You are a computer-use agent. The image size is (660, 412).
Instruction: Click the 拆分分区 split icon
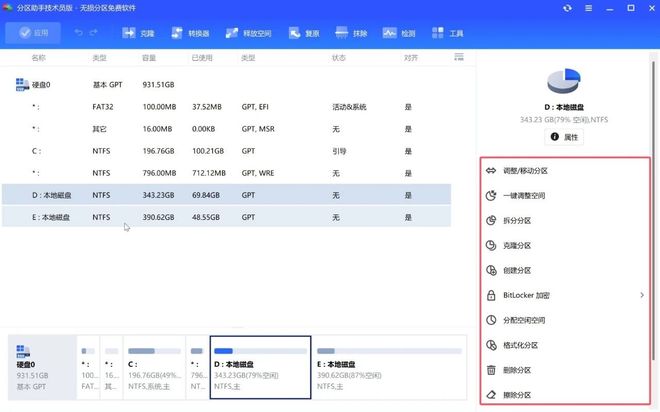(x=491, y=221)
